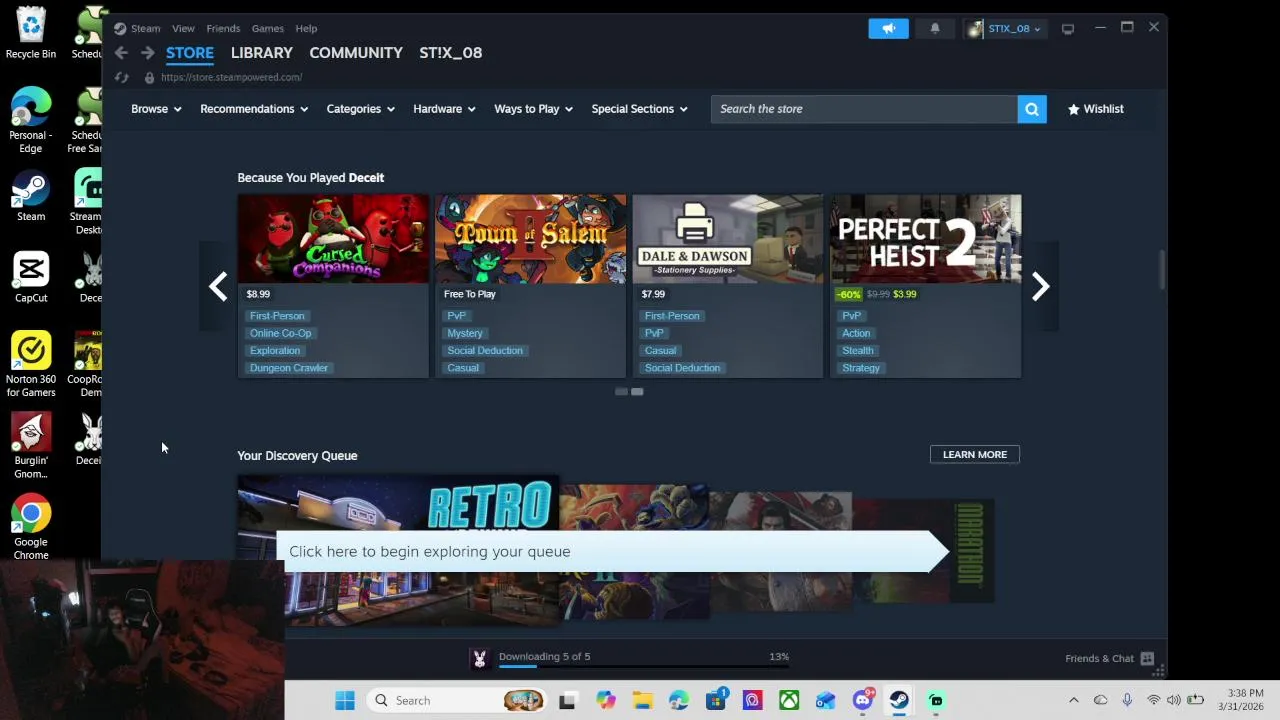This screenshot has width=1280, height=720.
Task: Open the Windows Start menu
Action: pyautogui.click(x=345, y=700)
